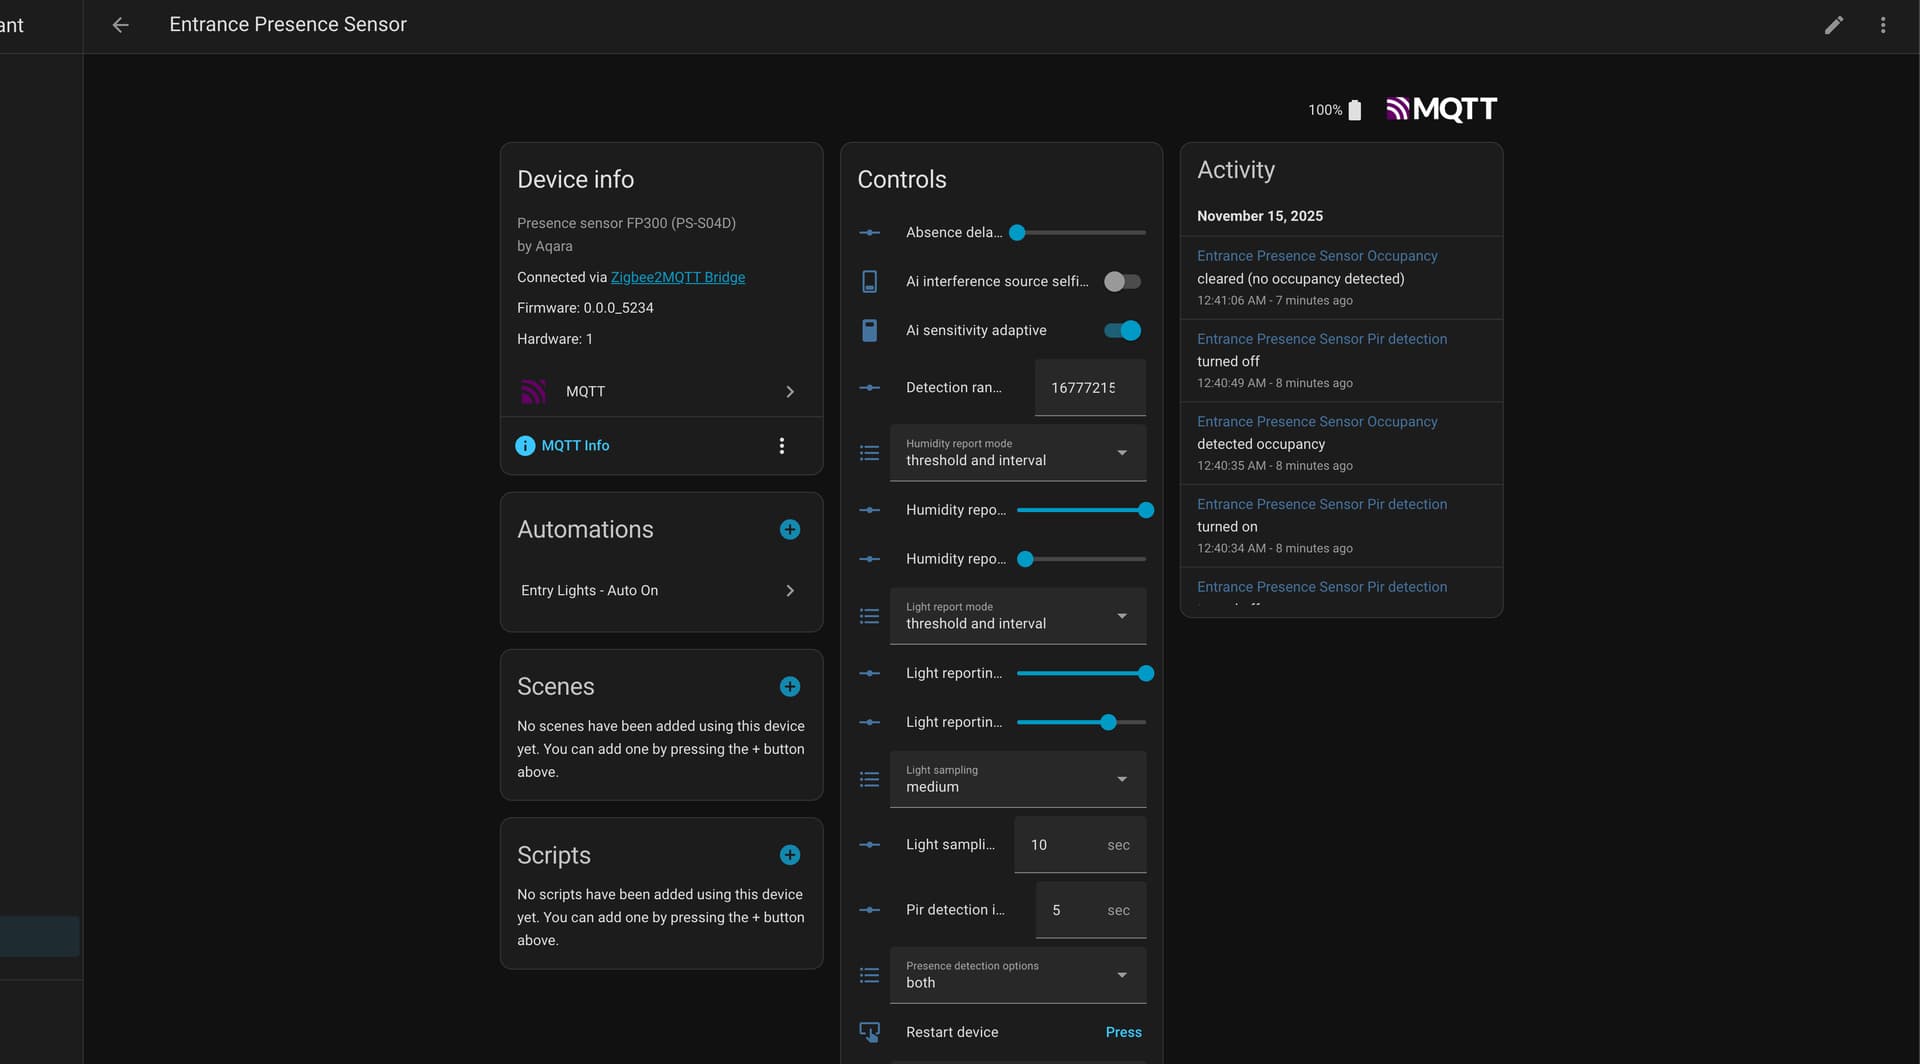1920x1064 pixels.
Task: Click the MQTT logo above the Activity card
Action: [1441, 109]
